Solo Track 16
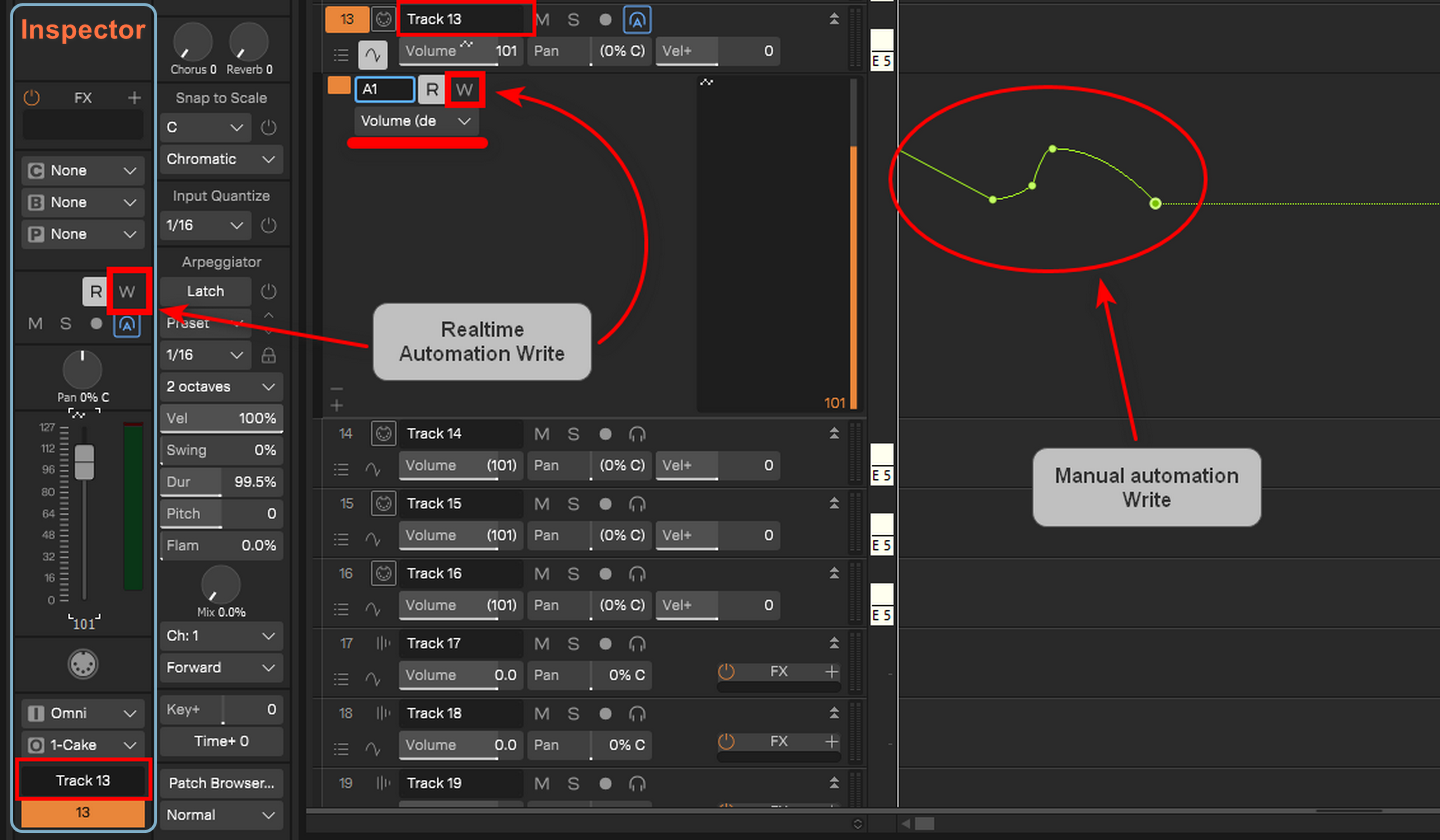 coord(573,574)
